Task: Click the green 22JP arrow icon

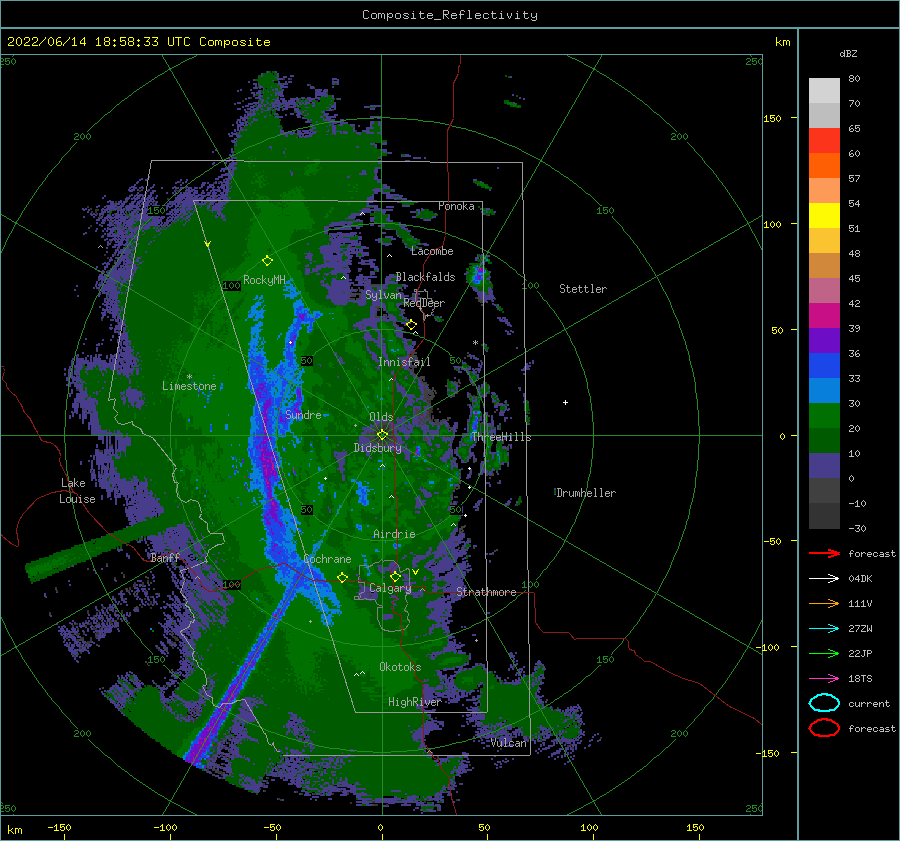Action: (824, 653)
